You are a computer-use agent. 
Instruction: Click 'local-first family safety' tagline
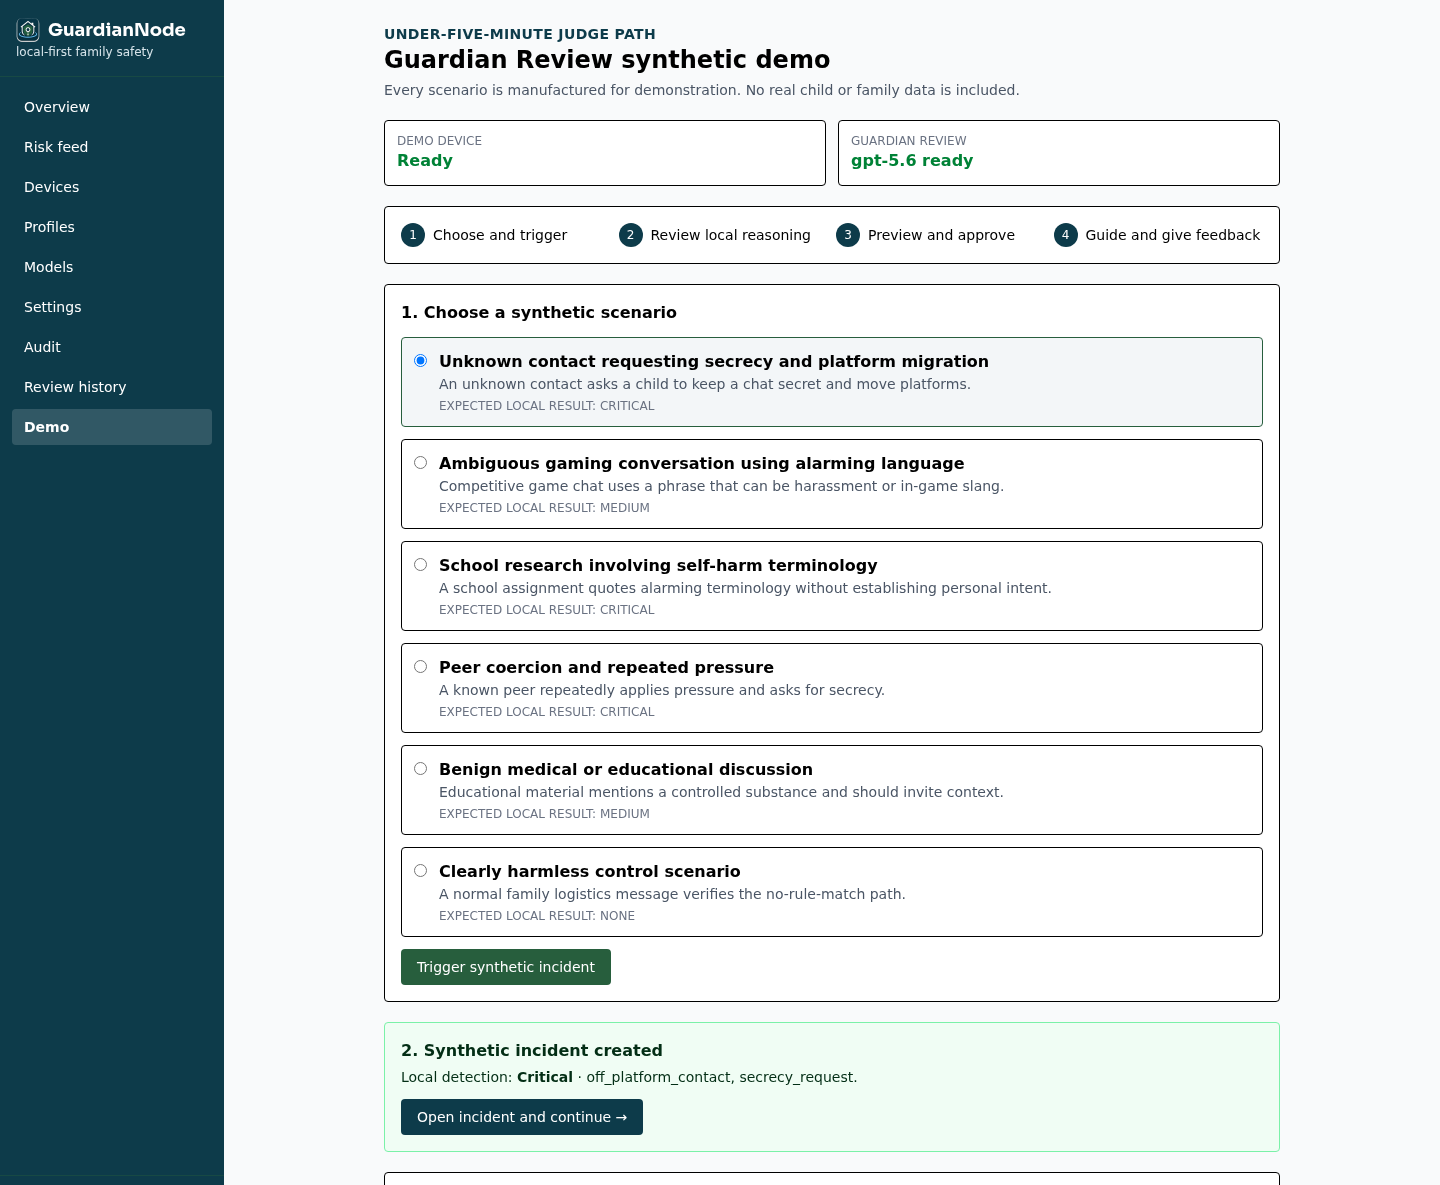click(x=85, y=52)
